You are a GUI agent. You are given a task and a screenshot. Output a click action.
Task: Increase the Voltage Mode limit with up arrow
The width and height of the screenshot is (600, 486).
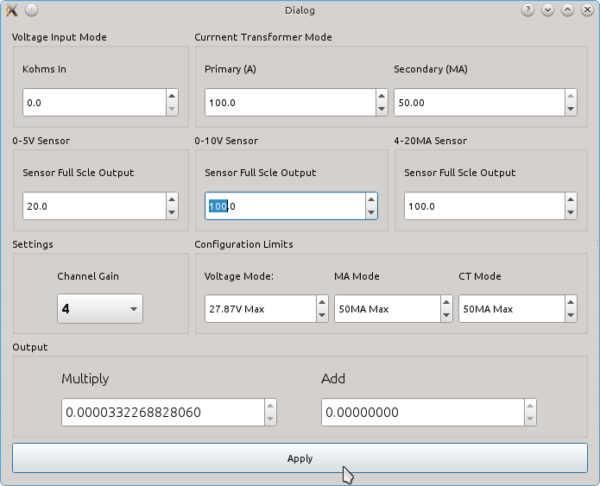pos(321,303)
